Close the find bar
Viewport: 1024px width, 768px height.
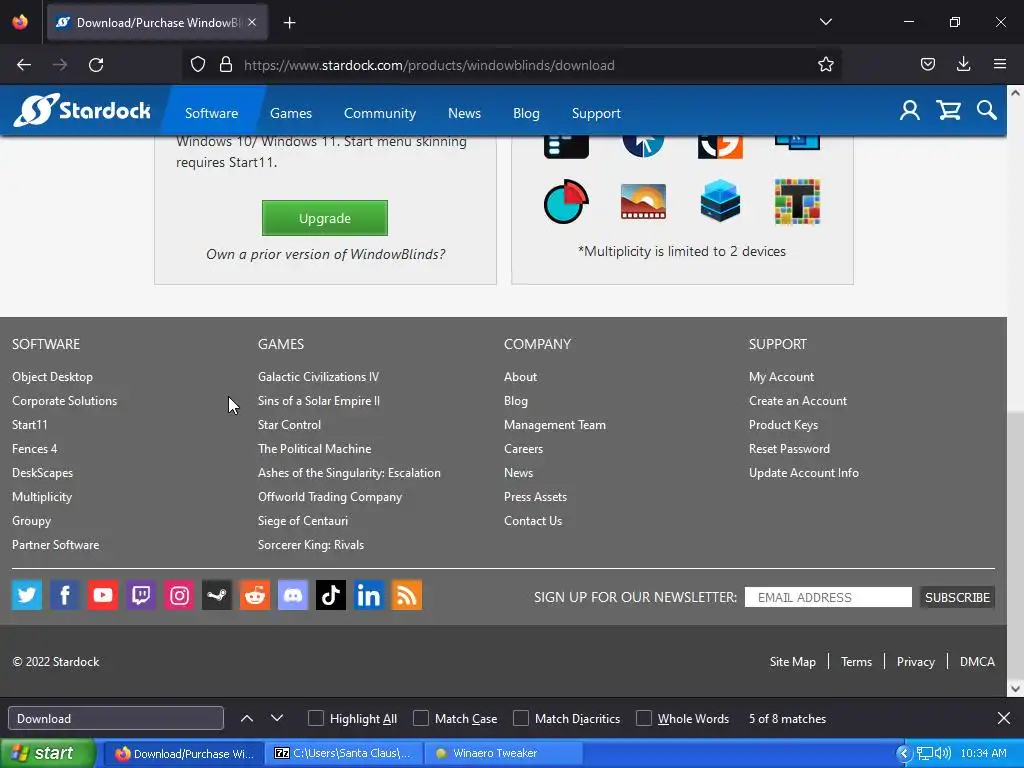1004,718
